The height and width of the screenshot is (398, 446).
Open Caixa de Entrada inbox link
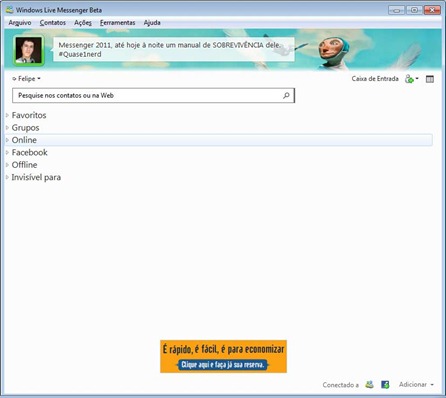(x=375, y=79)
